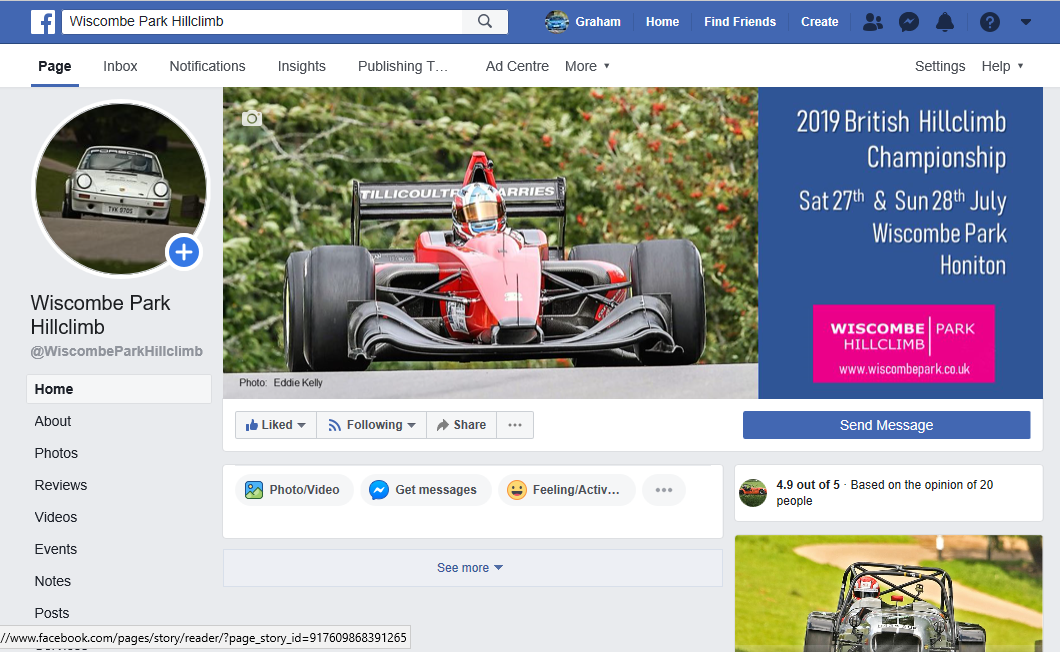The image size is (1060, 652).
Task: Select Photos in left sidebar
Action: 56,453
